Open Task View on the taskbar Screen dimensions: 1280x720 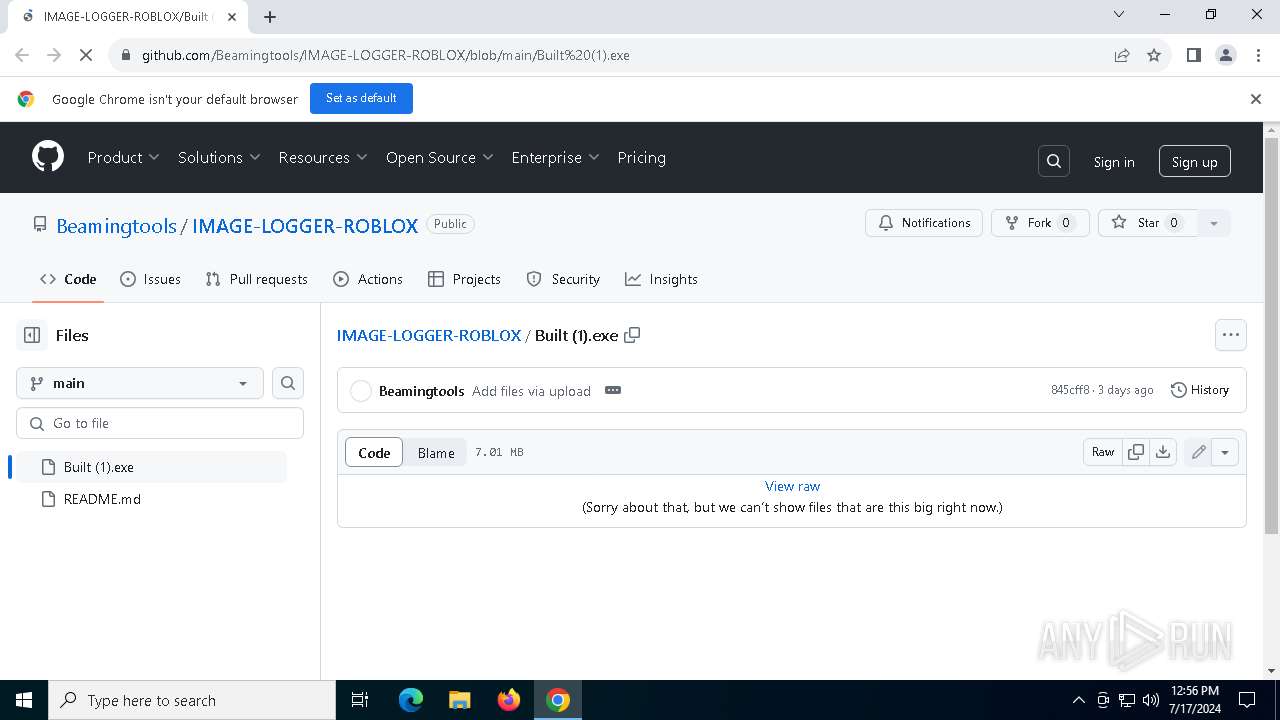coord(360,700)
